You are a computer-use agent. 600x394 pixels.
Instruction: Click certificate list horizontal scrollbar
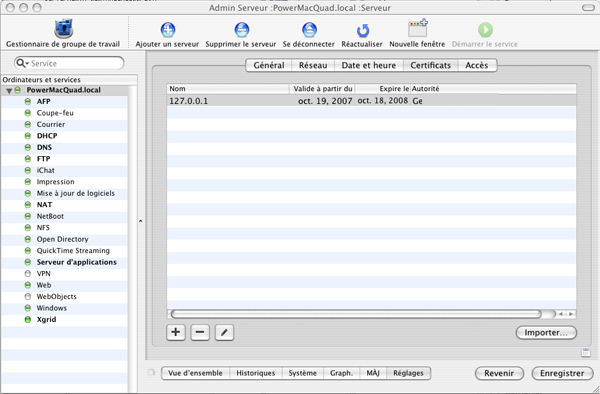[x=356, y=314]
